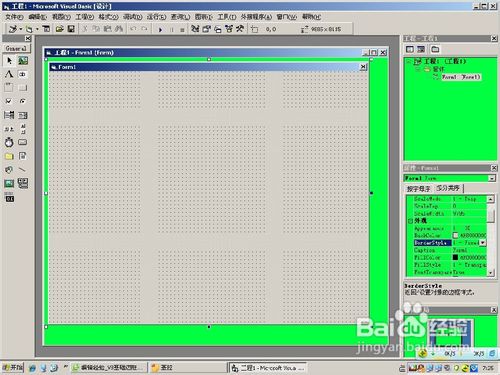The width and height of the screenshot is (500, 375).
Task: Click properties list scroll up arrow
Action: pyautogui.click(x=490, y=199)
